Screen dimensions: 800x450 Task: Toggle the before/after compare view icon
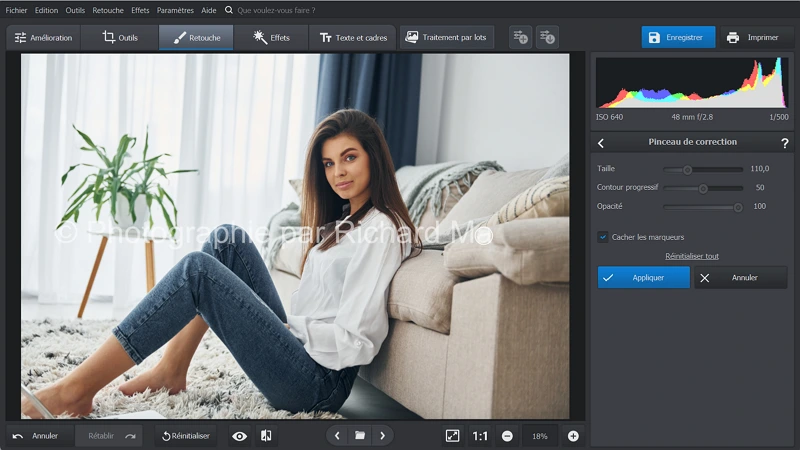(266, 436)
